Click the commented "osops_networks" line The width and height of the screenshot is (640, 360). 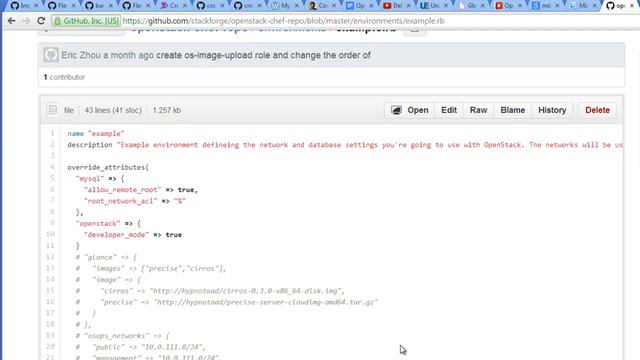click(122, 336)
